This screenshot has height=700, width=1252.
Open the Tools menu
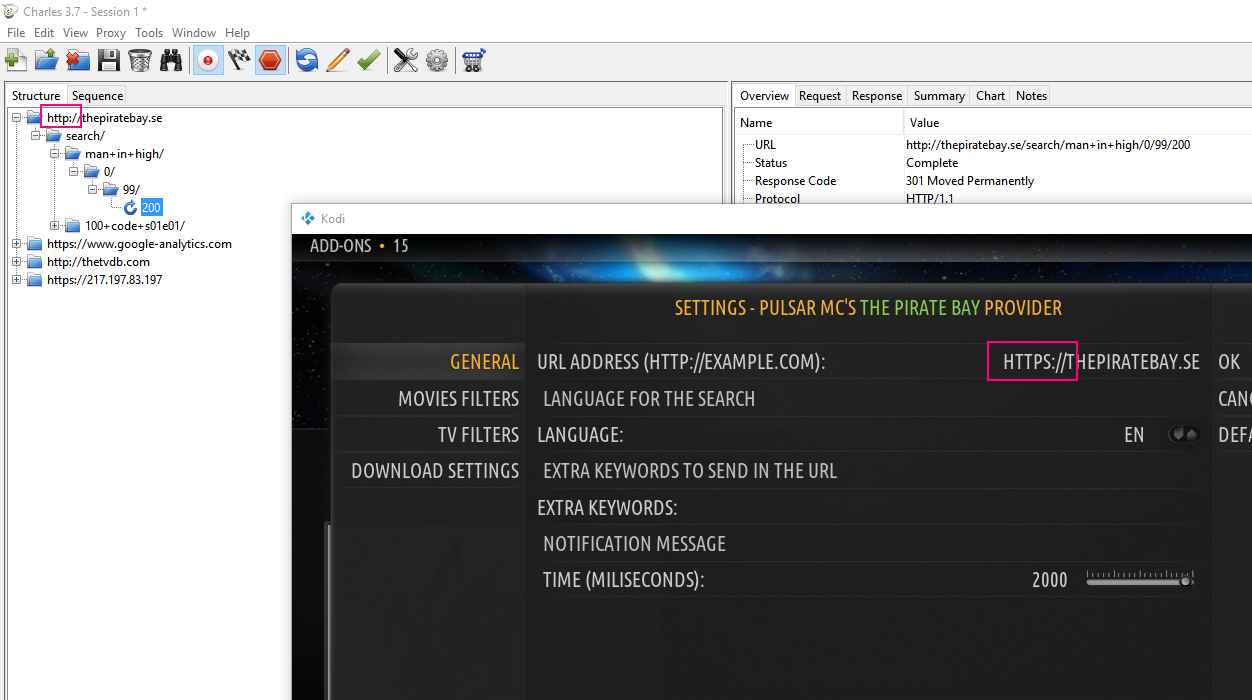tap(149, 33)
